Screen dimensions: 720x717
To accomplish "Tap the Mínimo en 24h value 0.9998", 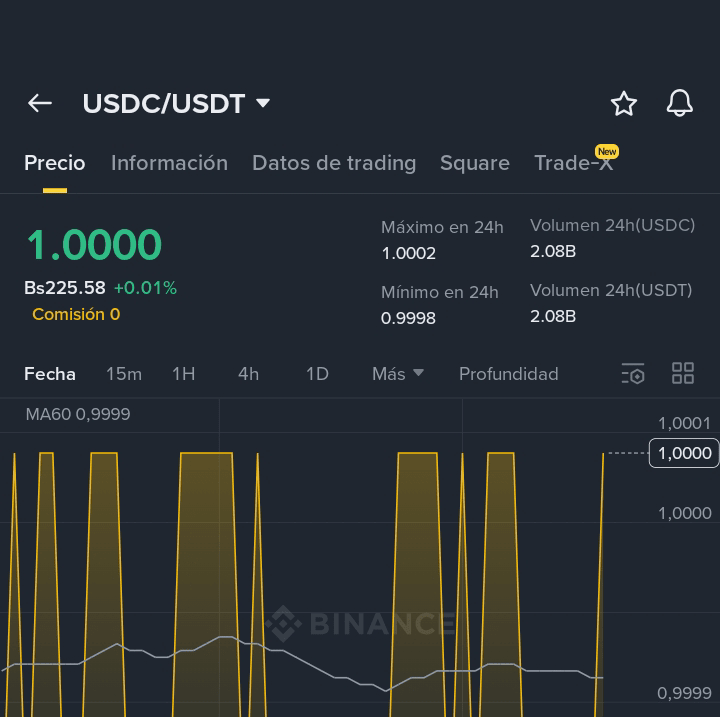I will click(408, 318).
